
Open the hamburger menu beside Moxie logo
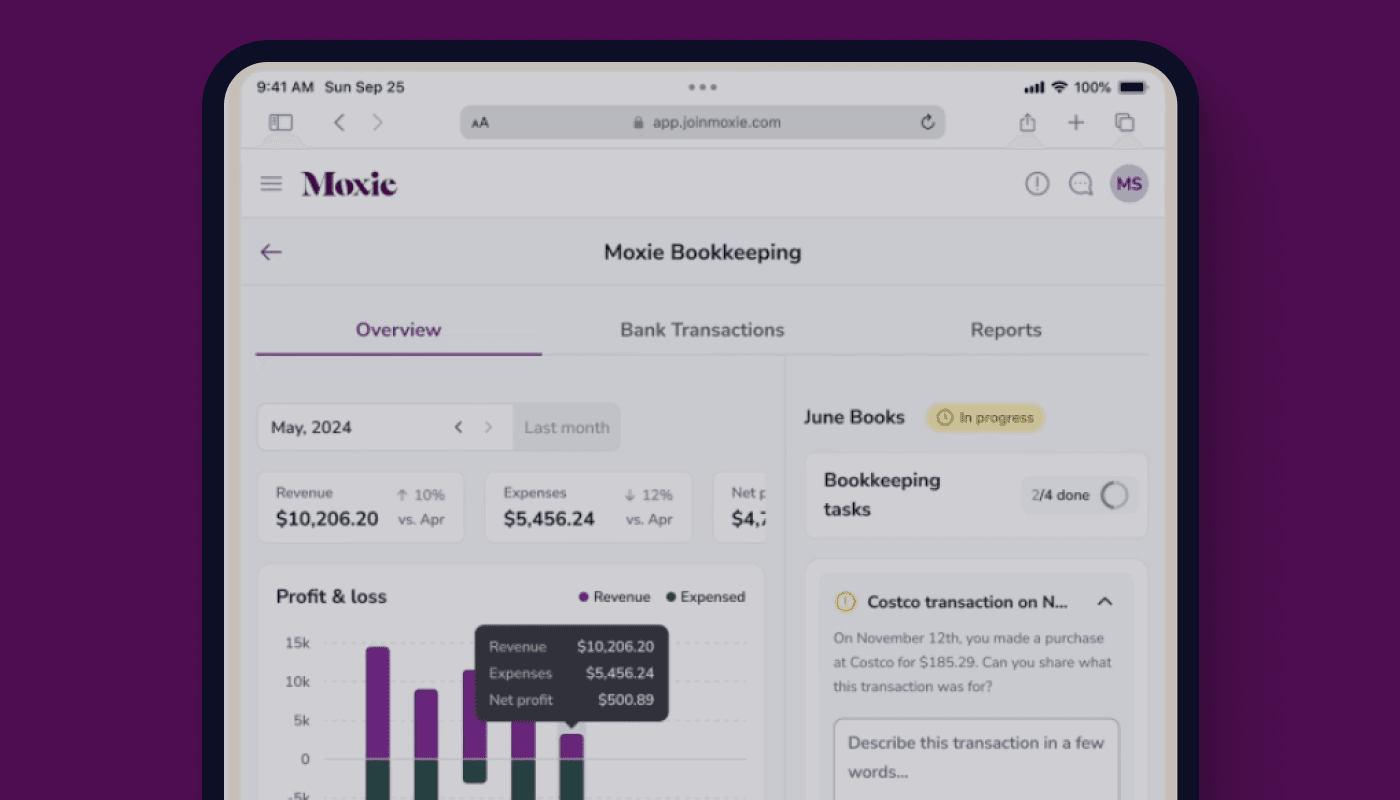click(x=271, y=184)
